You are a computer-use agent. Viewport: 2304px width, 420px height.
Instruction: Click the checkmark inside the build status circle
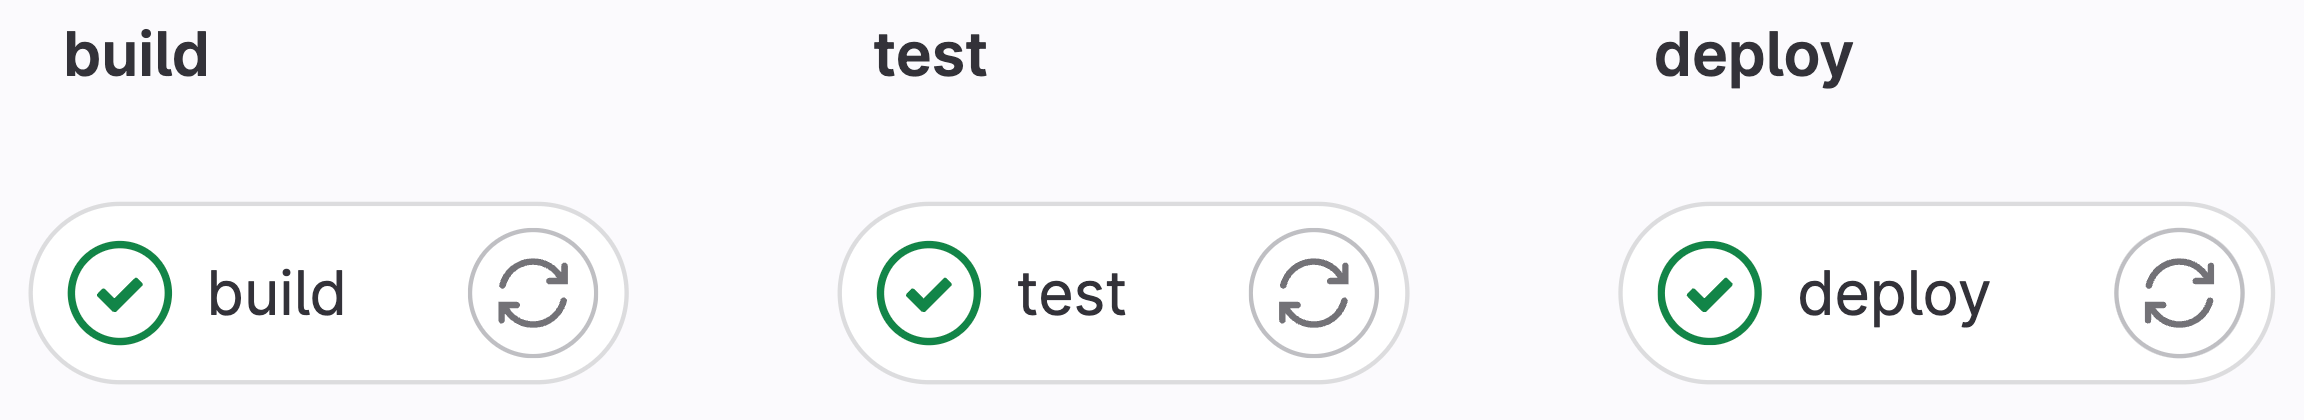120,294
